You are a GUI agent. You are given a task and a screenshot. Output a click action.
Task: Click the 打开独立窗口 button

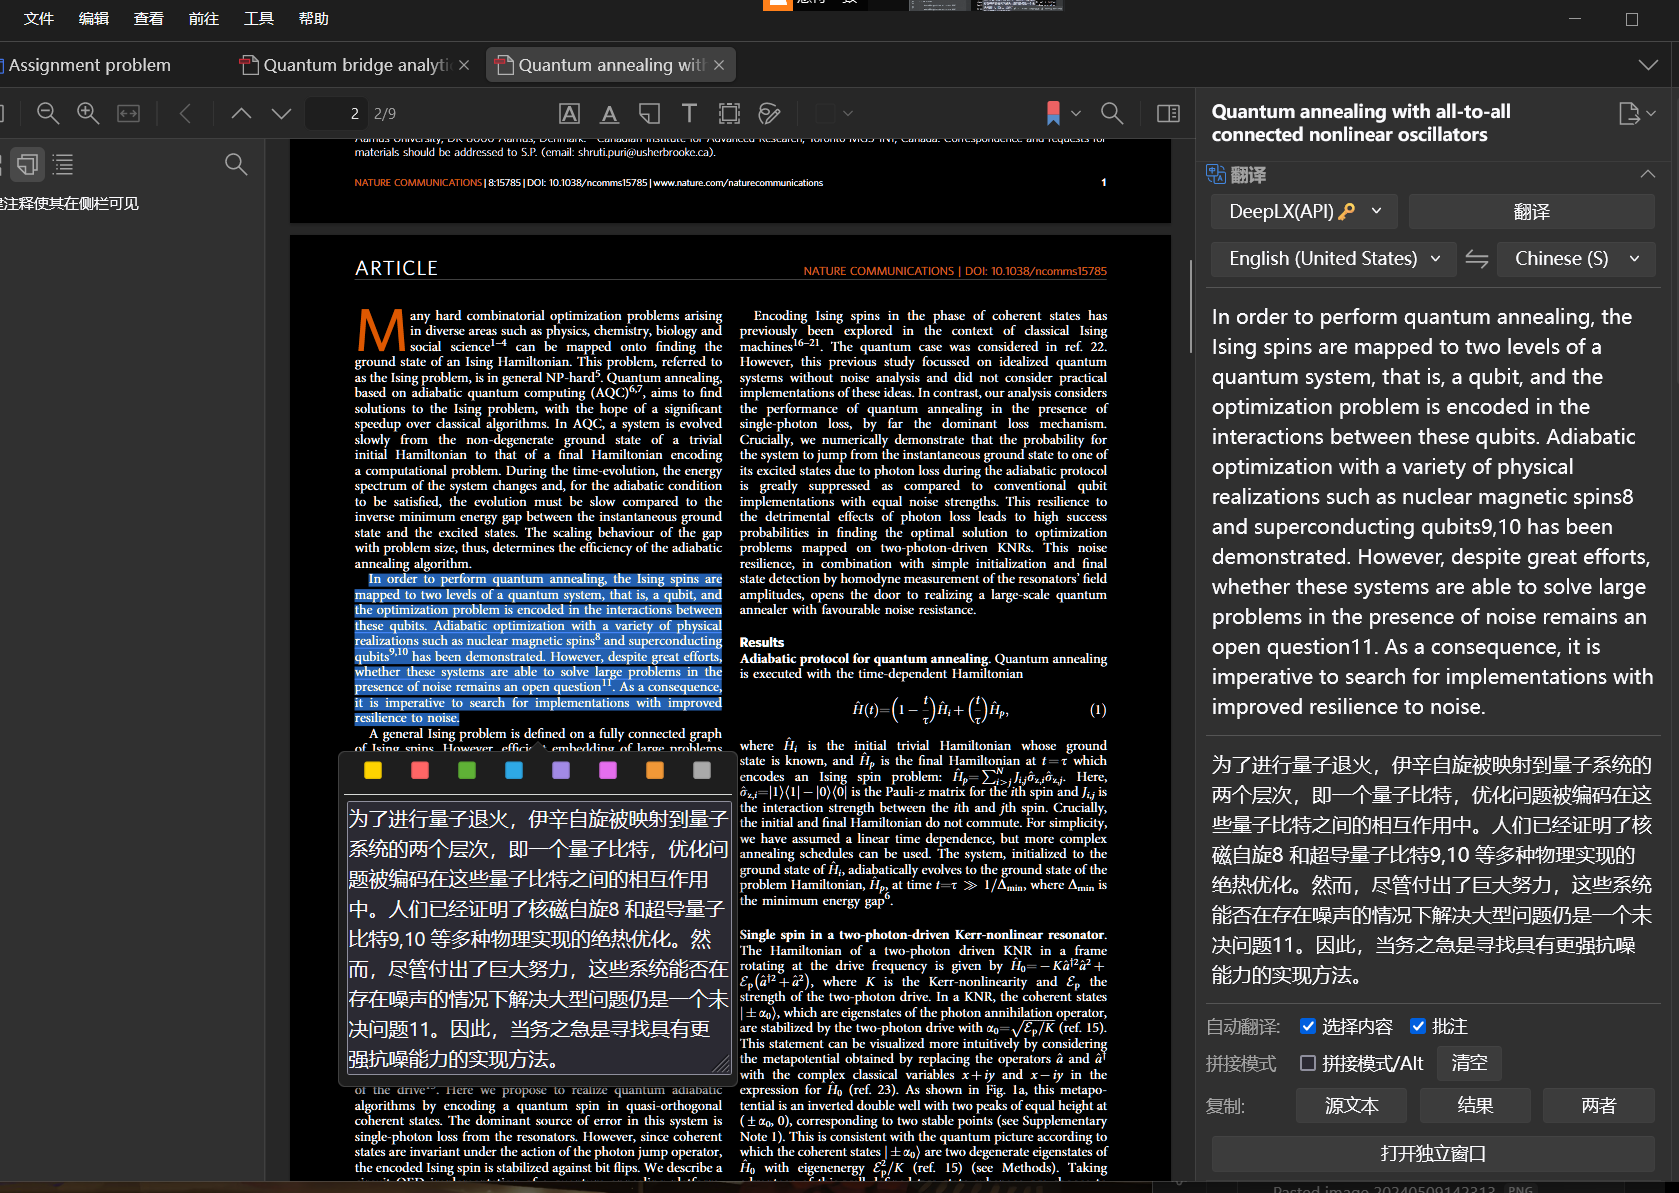coord(1432,1153)
